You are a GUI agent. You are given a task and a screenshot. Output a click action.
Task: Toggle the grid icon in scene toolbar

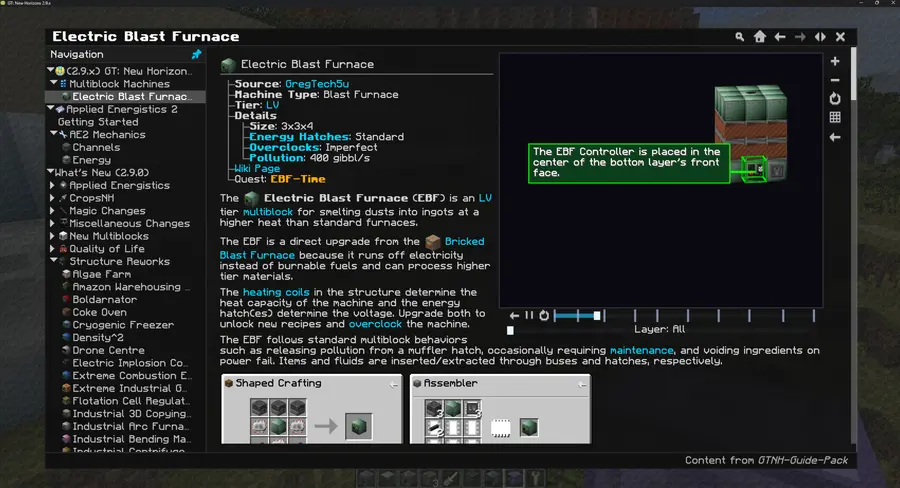coord(835,118)
